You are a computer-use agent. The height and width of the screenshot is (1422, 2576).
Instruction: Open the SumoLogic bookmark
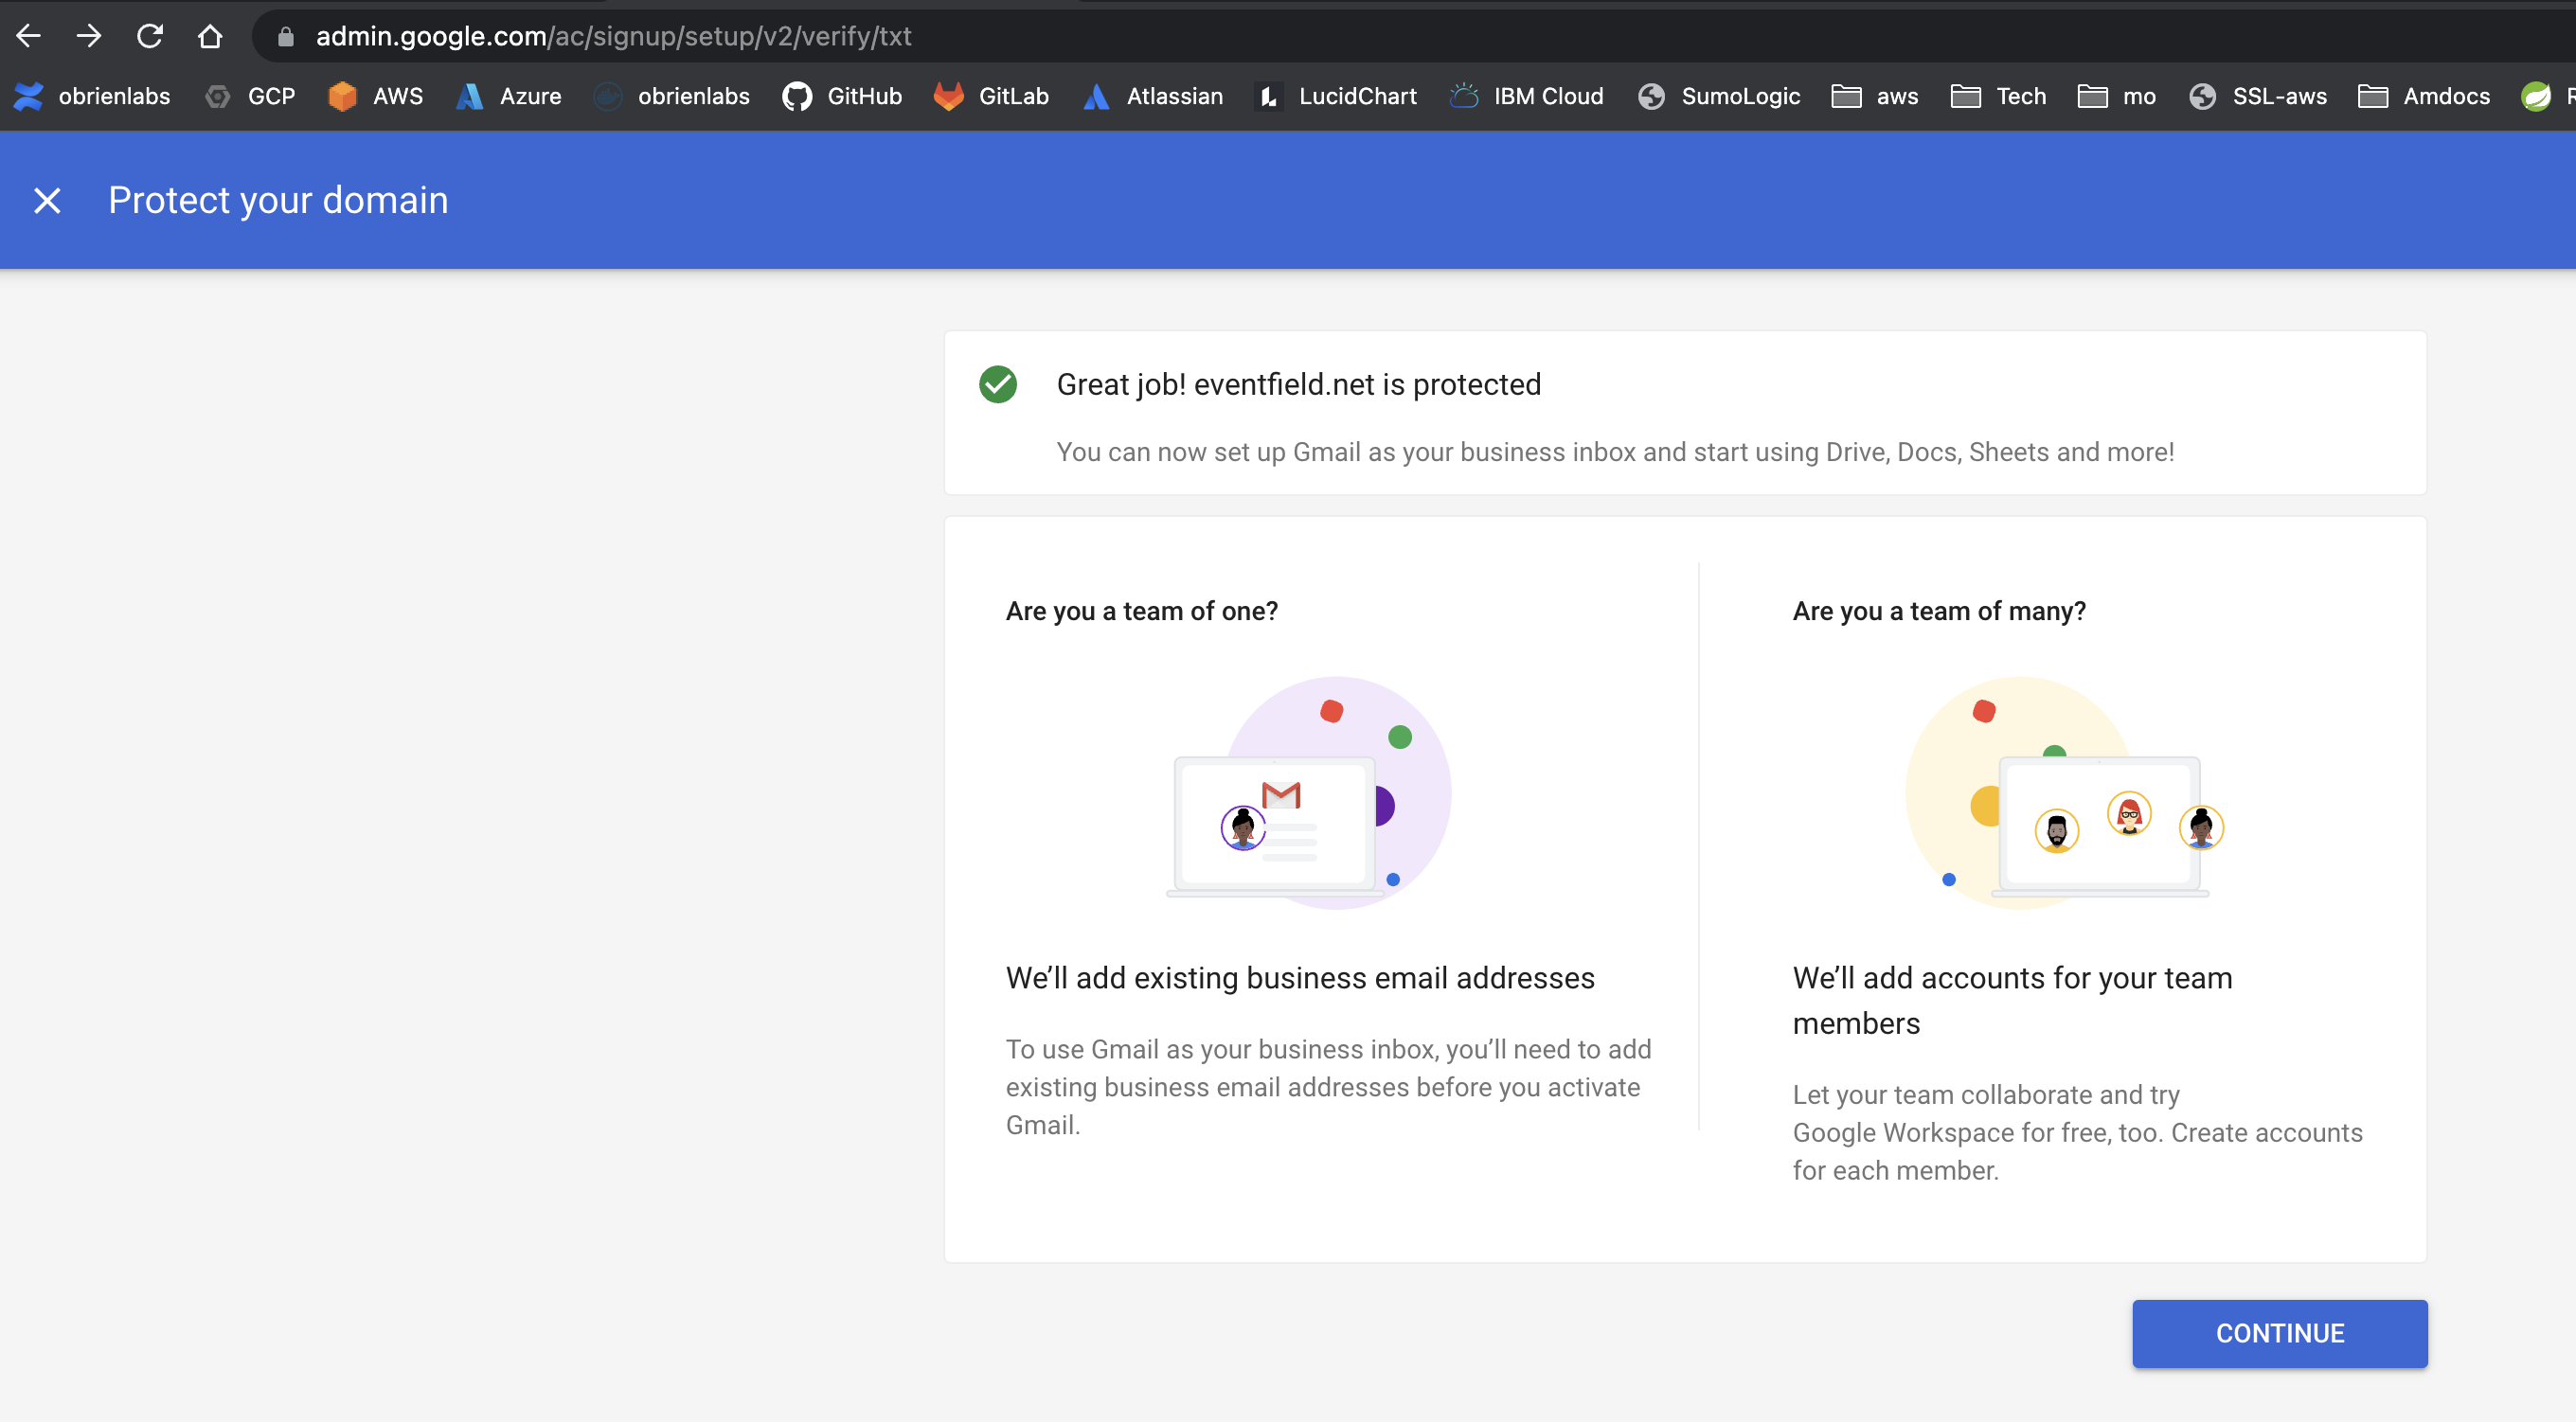pos(1717,96)
